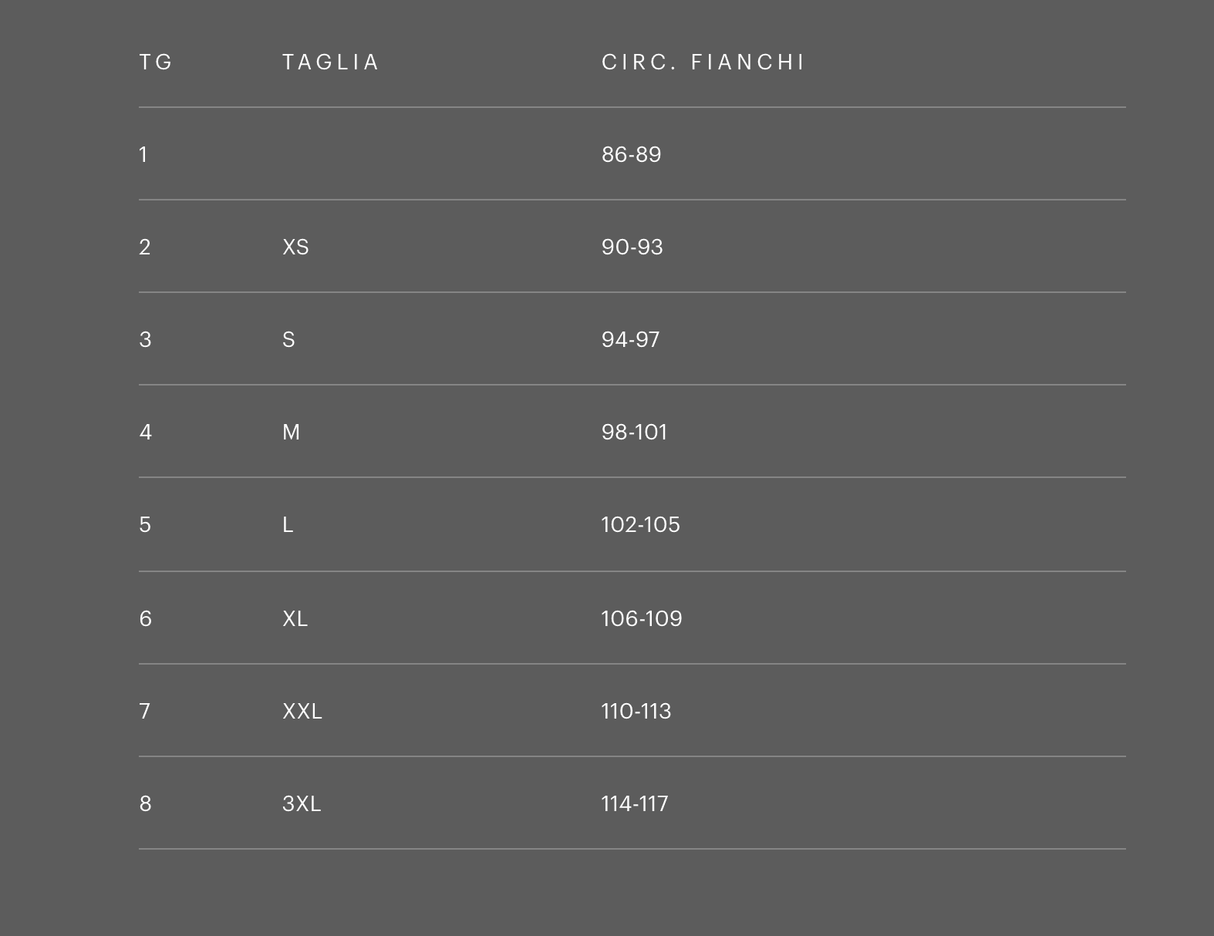1214x936 pixels.
Task: Select the 98-101 hip measurement
Action: pos(634,432)
